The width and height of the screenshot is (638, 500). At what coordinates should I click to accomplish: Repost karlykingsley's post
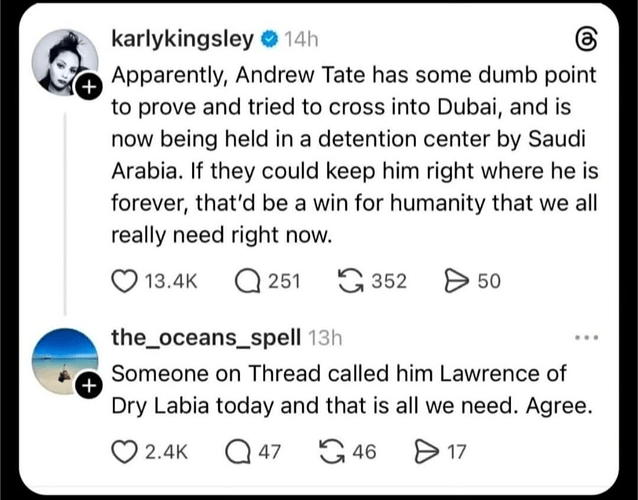(x=355, y=281)
